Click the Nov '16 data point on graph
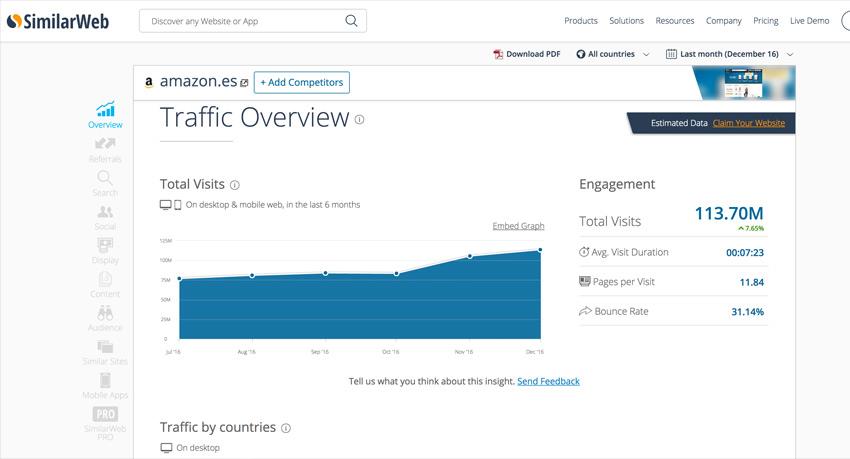 470,256
